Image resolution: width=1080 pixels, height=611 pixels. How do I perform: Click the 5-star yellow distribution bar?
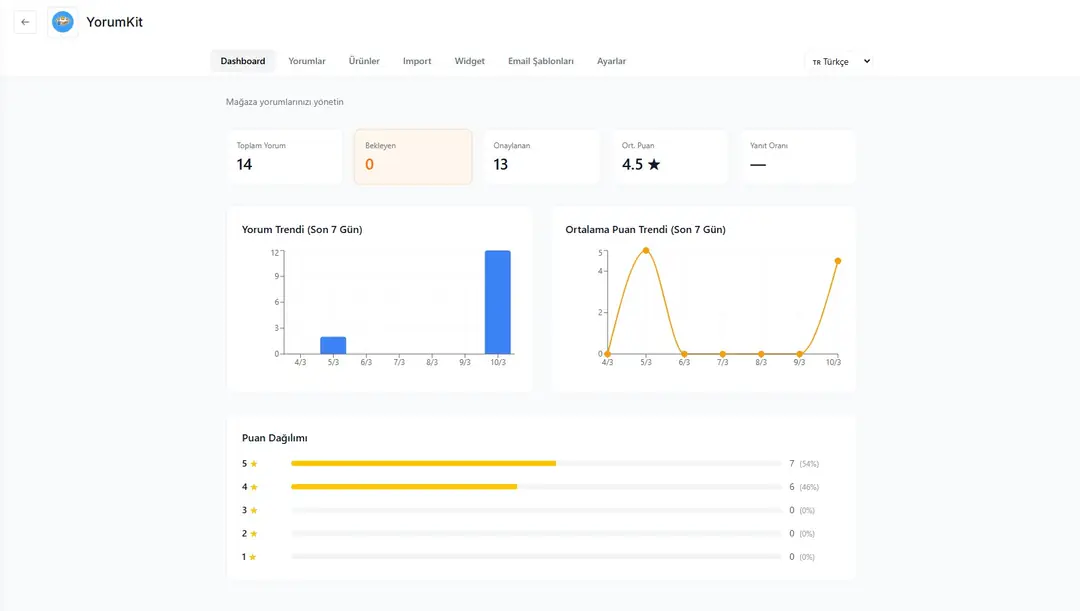coord(423,464)
